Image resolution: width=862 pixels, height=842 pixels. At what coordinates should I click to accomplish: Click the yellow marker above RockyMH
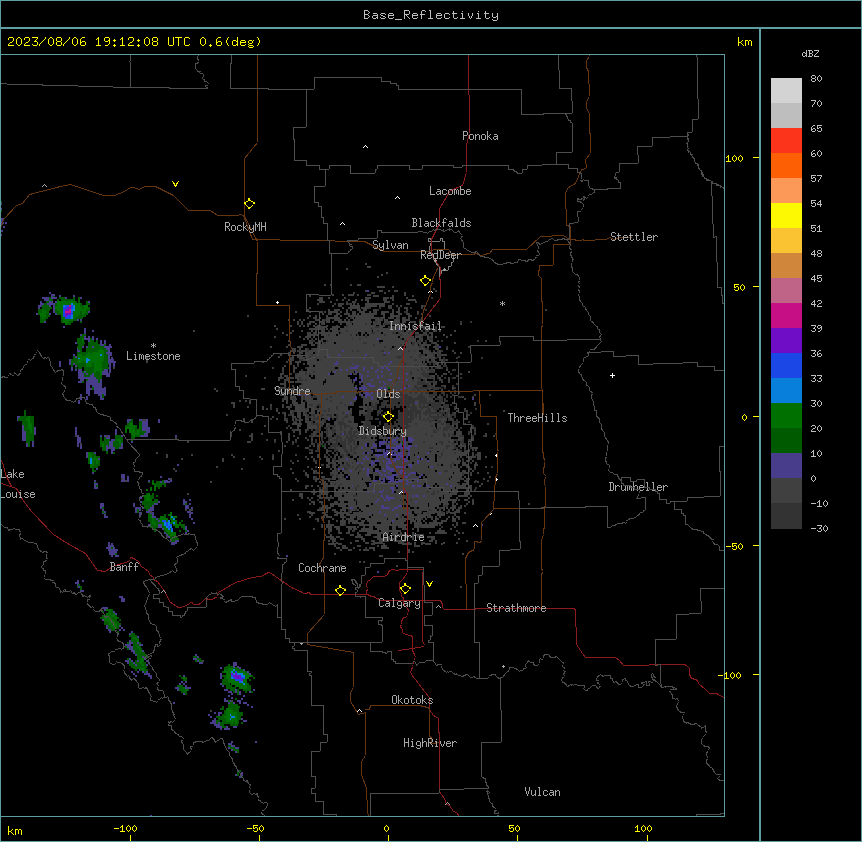(249, 203)
